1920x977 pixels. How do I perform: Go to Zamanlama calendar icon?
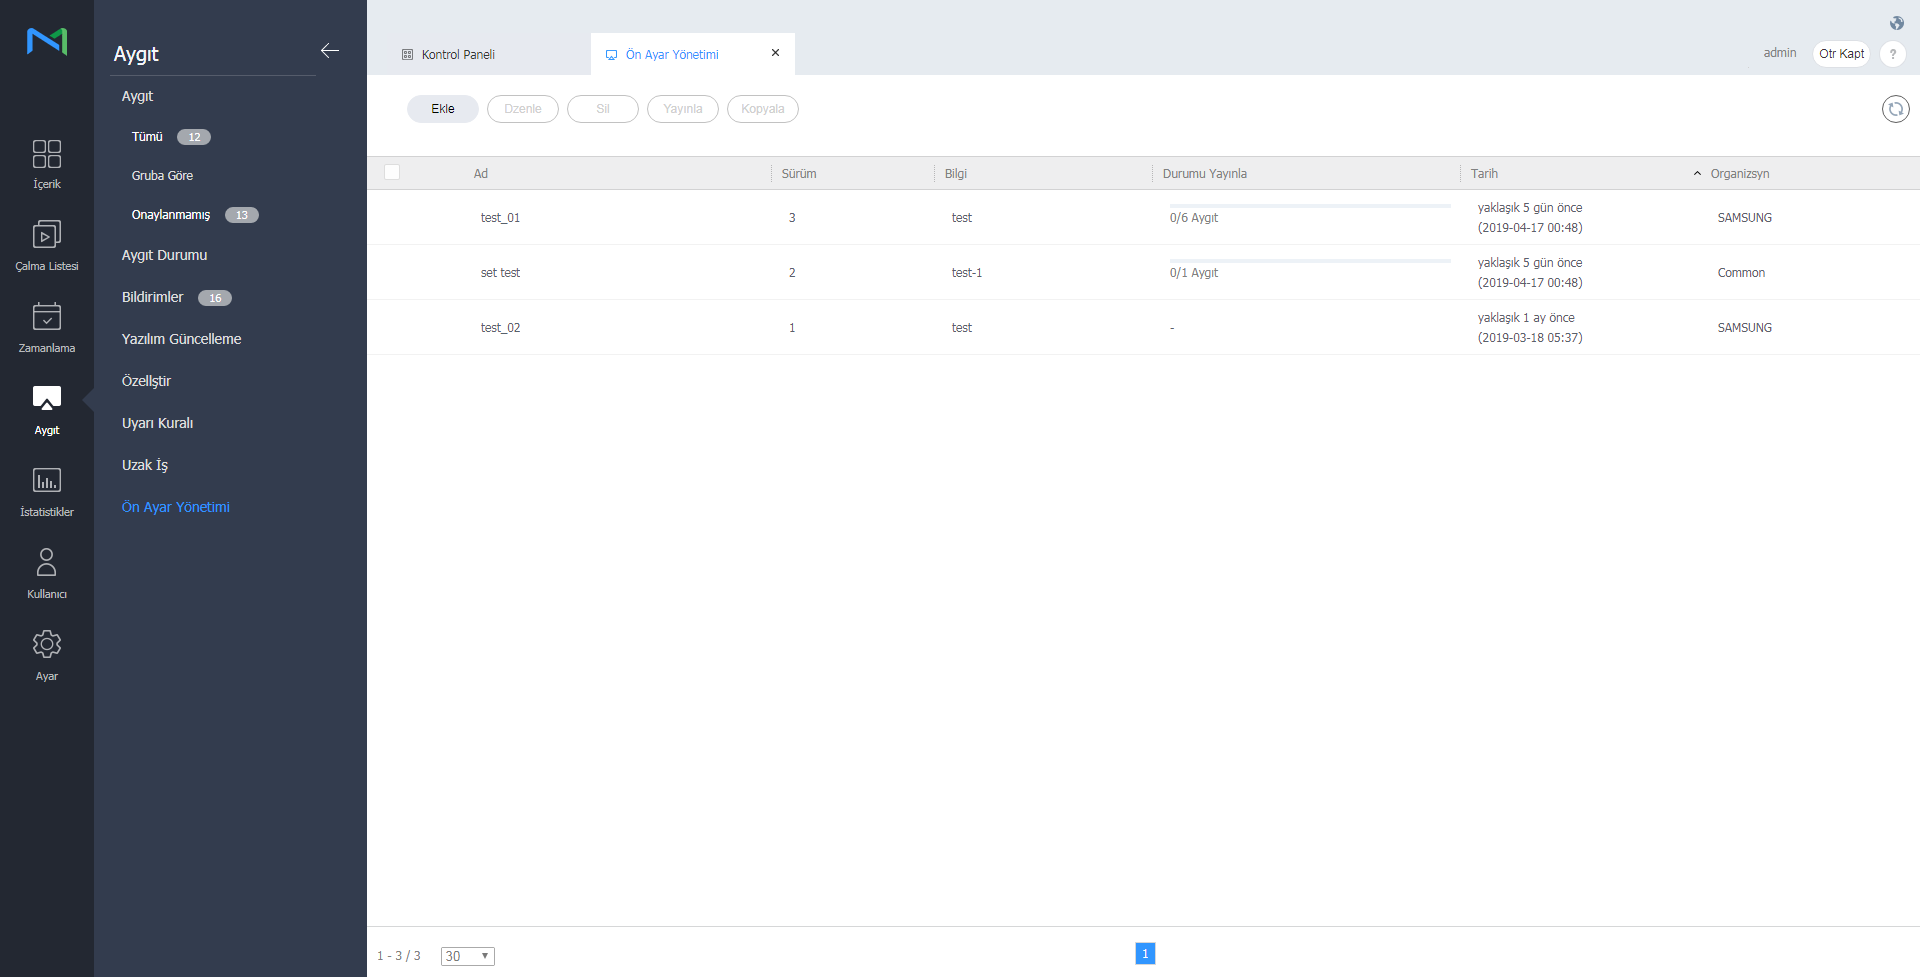46,318
